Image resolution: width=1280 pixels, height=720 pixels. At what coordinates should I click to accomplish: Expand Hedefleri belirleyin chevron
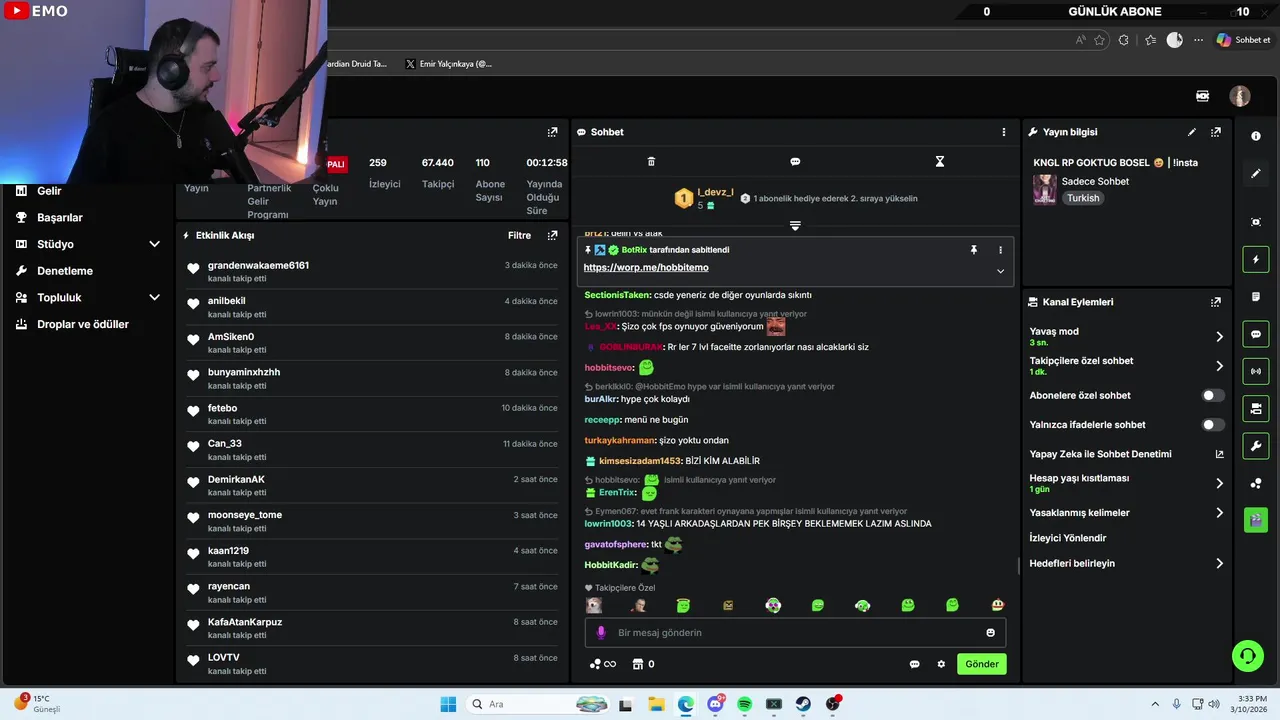click(1219, 564)
